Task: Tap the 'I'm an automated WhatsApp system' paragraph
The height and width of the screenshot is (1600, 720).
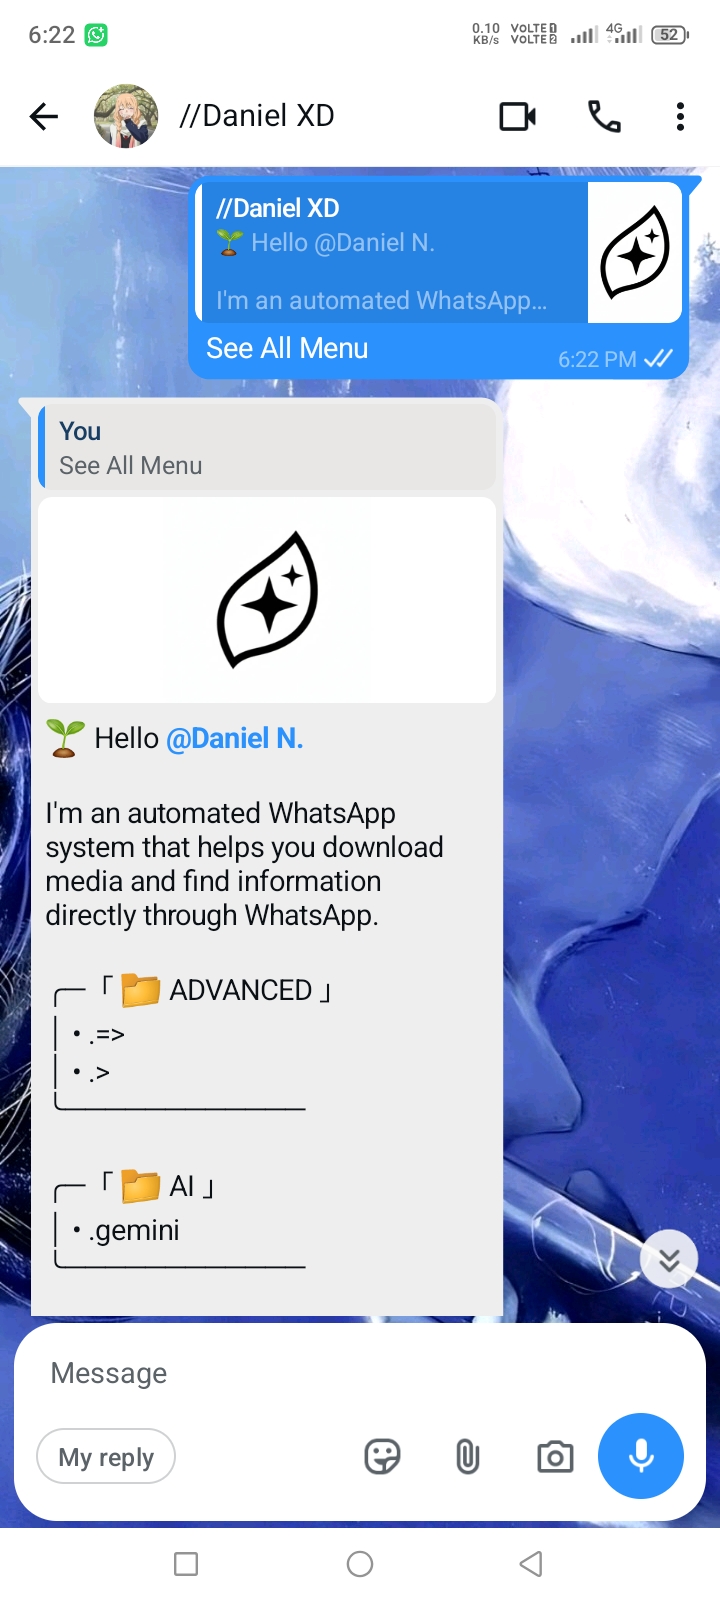Action: click(244, 864)
